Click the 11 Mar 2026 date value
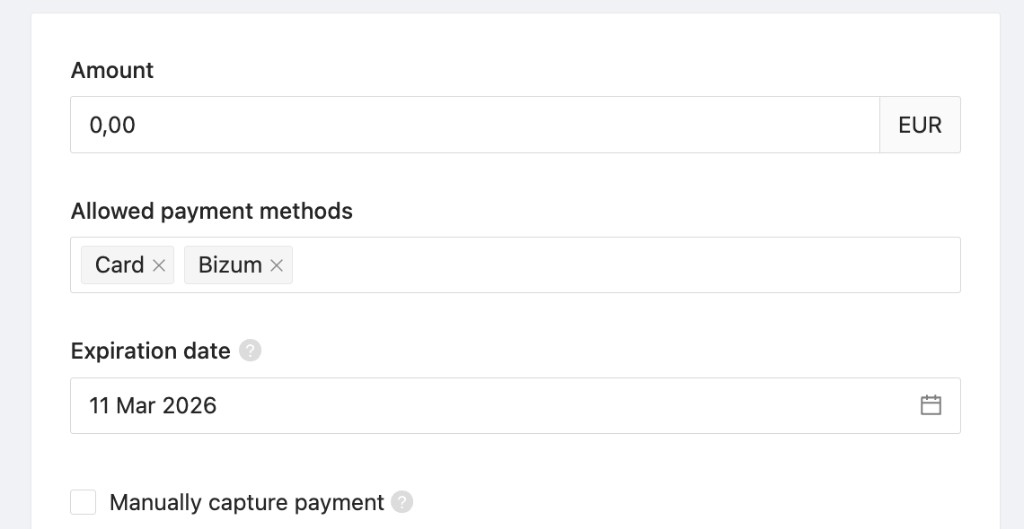 click(x=153, y=405)
